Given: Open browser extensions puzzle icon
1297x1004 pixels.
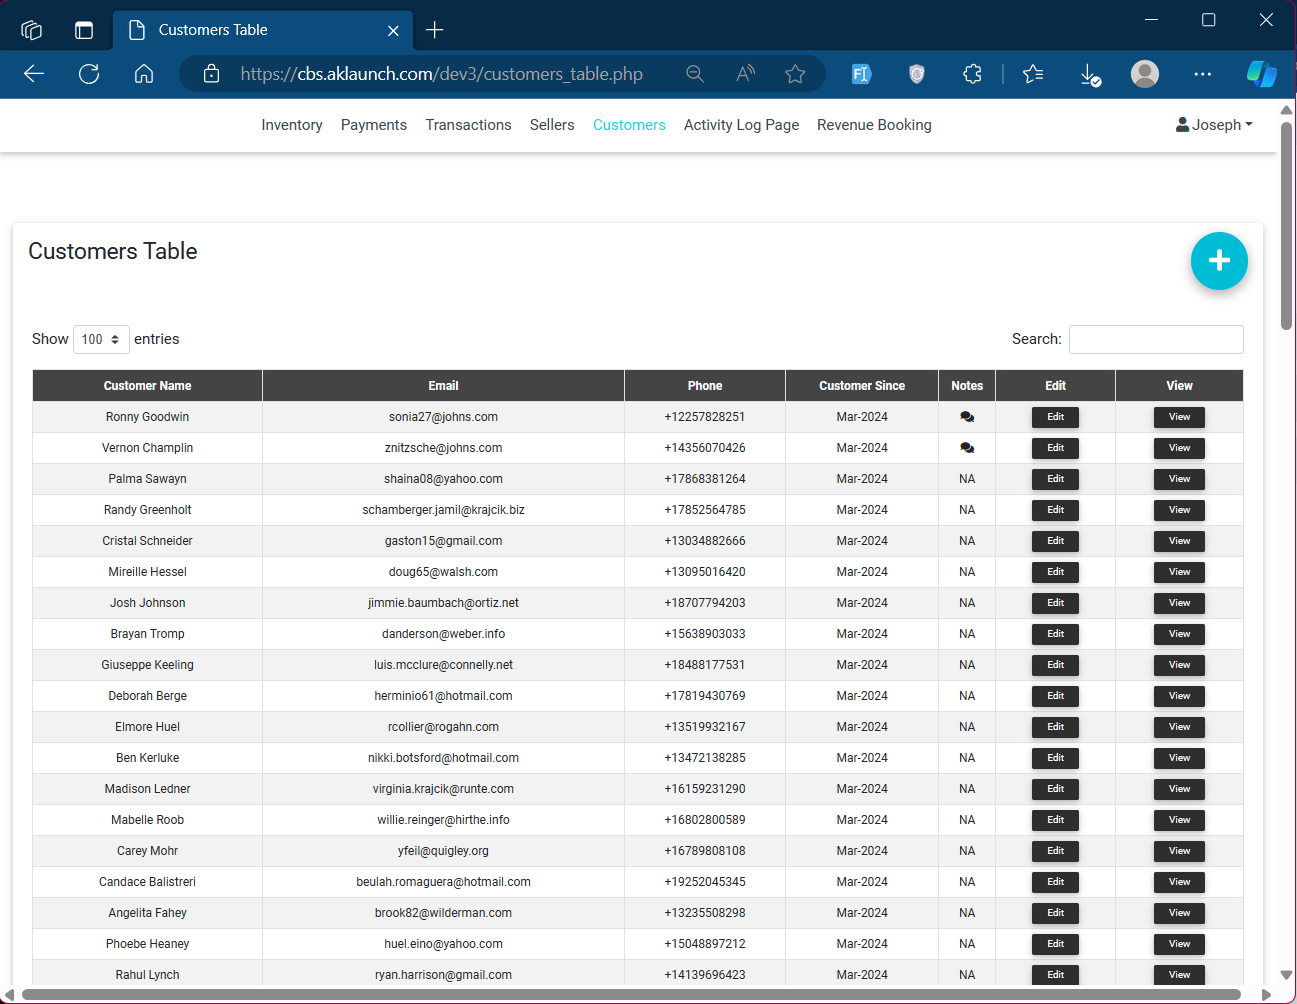Looking at the screenshot, I should [972, 74].
